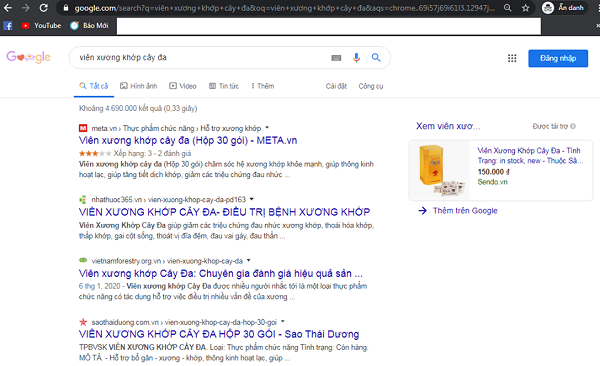Click the Sendo.vn seller link

(492, 182)
